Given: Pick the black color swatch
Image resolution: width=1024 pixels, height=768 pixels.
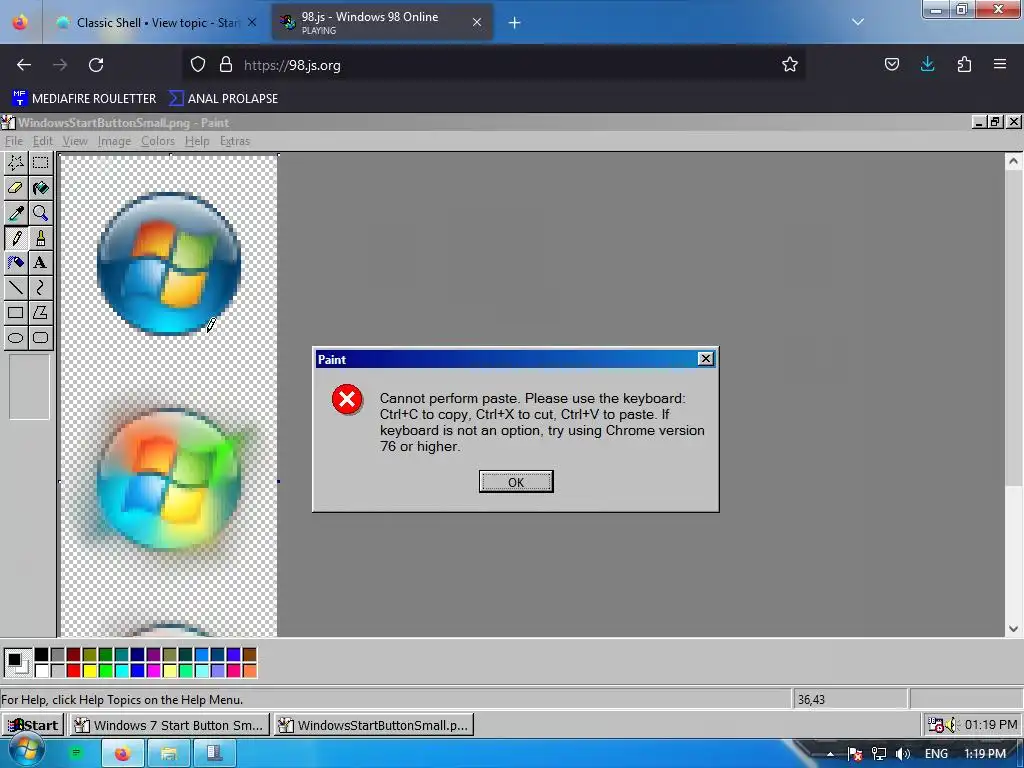Looking at the screenshot, I should click(41, 654).
